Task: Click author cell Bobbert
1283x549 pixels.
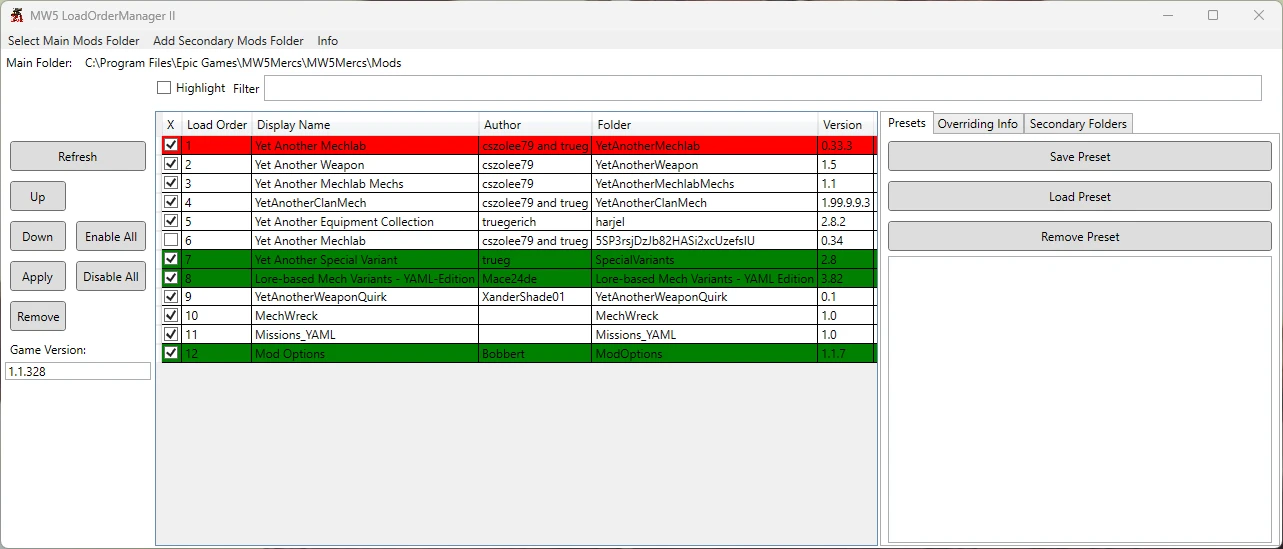Action: [535, 353]
